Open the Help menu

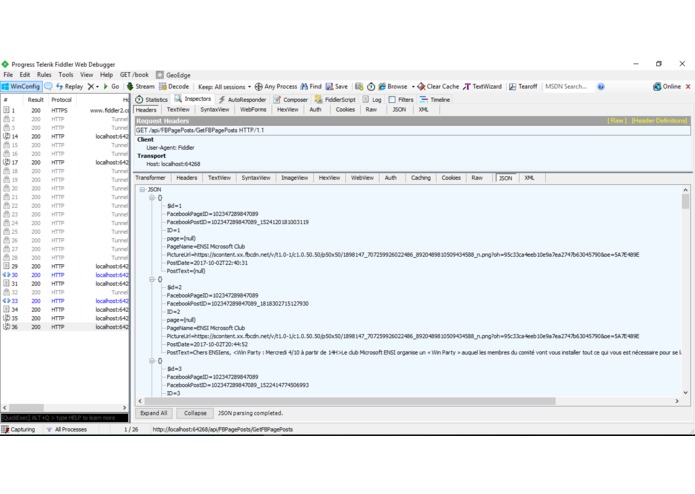pyautogui.click(x=106, y=75)
